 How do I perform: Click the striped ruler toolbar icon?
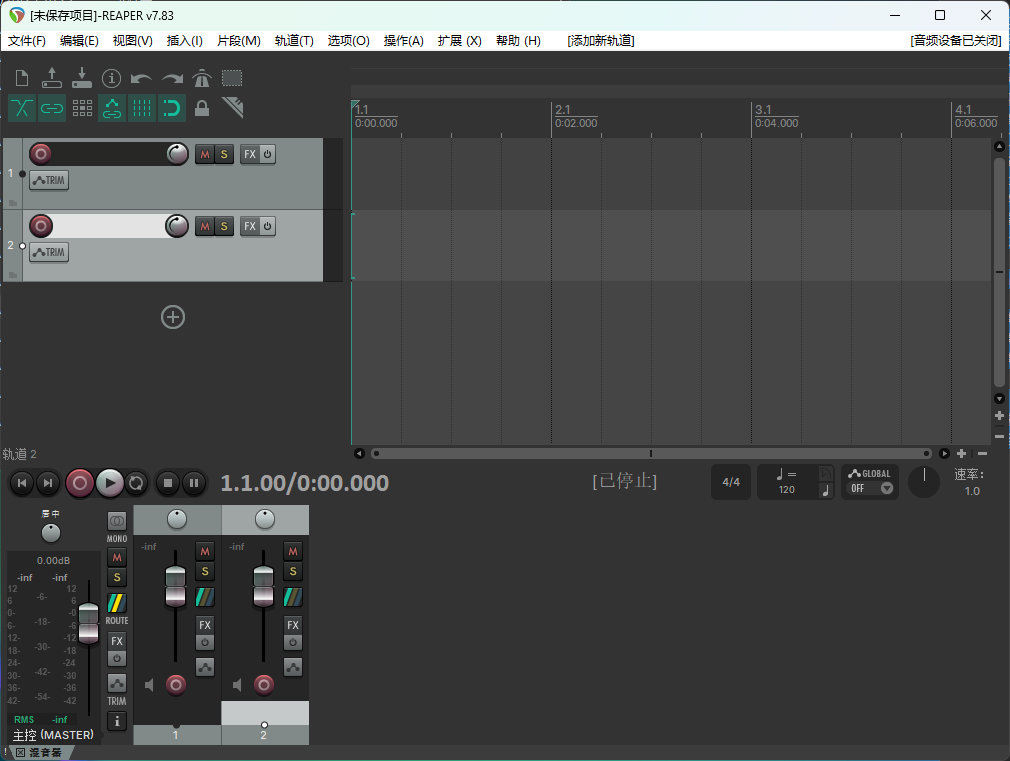[233, 108]
